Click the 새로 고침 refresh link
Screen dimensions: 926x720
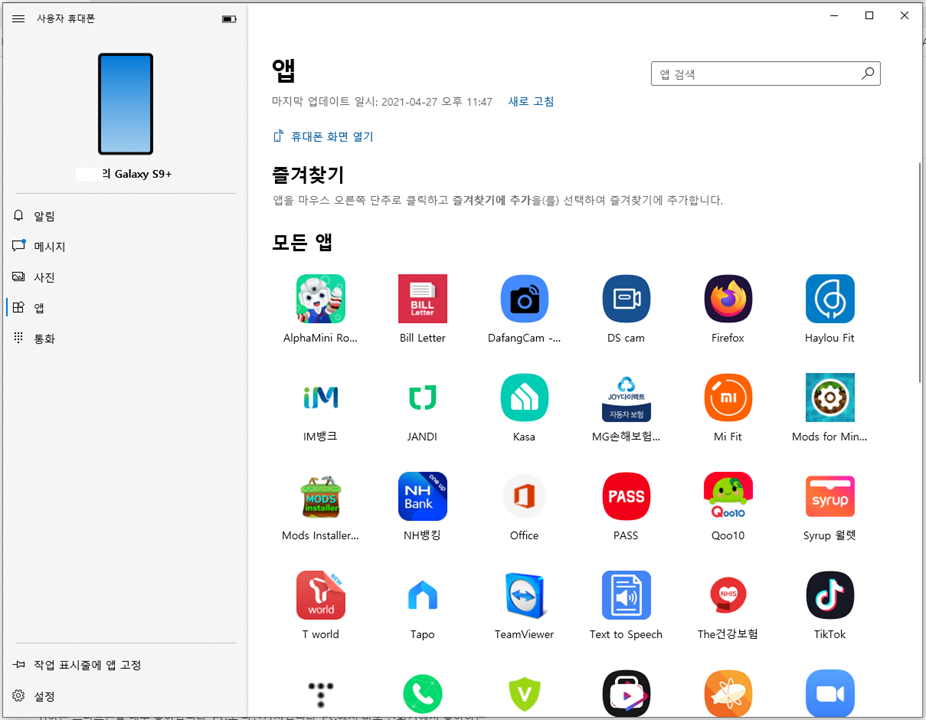pos(531,102)
